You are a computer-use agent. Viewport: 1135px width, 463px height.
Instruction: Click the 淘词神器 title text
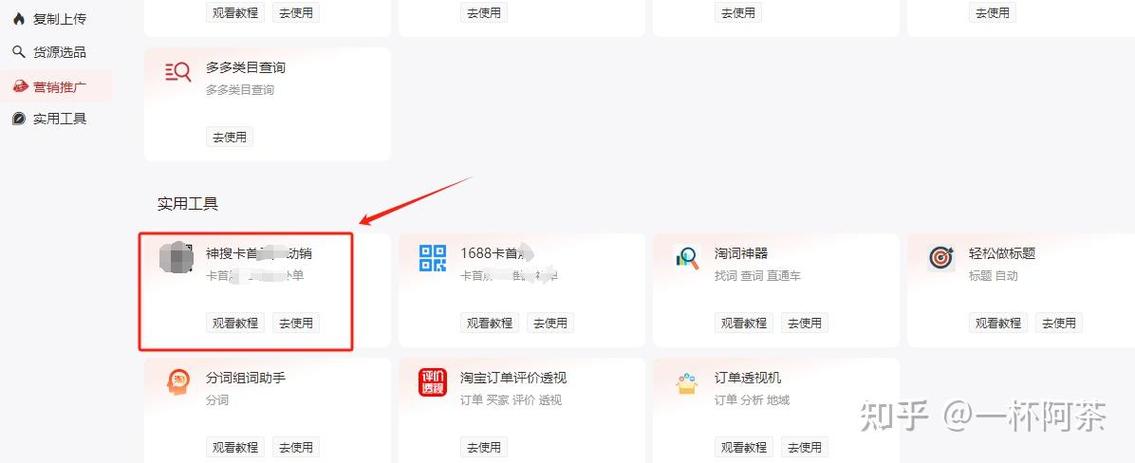pos(741,253)
